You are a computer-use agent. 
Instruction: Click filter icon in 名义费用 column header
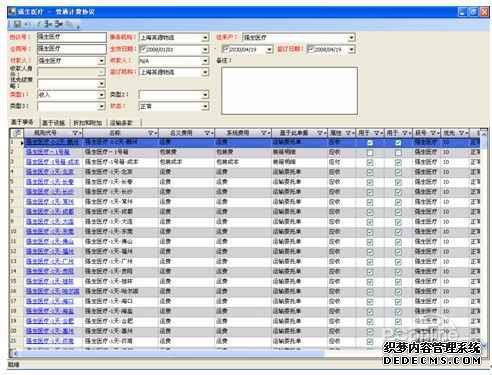tap(208, 133)
